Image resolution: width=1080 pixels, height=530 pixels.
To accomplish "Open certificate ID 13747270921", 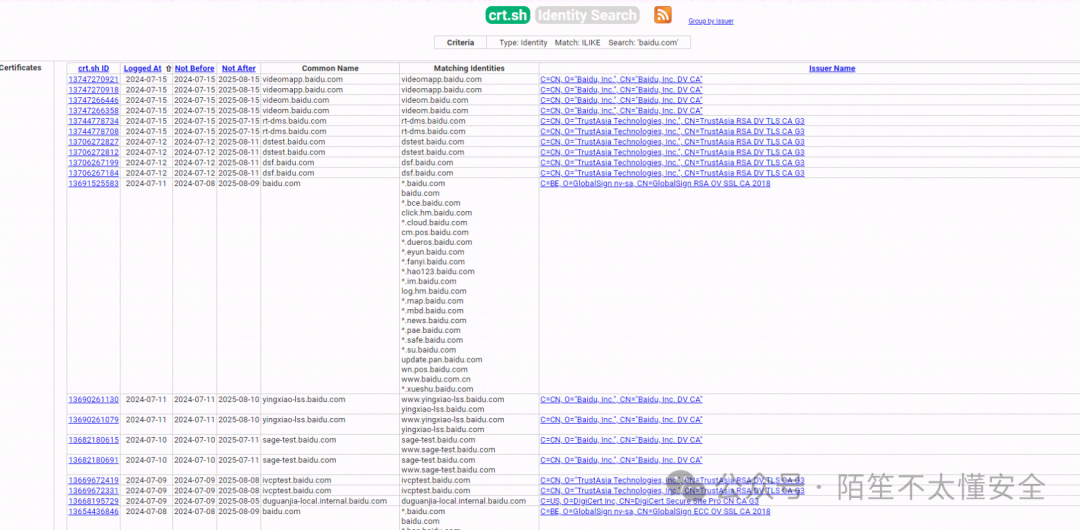I will (94, 79).
